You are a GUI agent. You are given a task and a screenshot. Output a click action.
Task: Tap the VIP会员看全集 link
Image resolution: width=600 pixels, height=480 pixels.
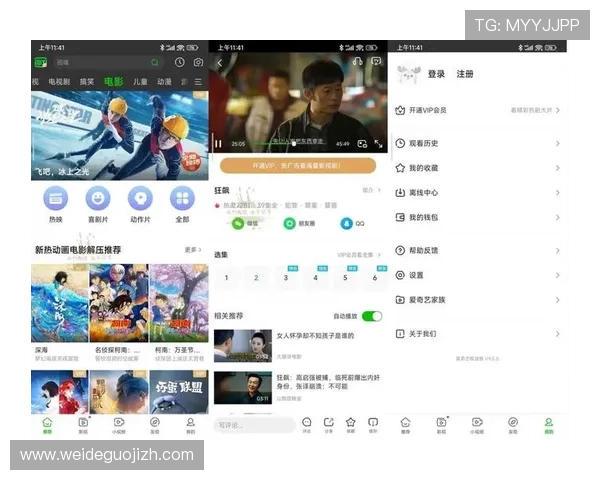[358, 255]
